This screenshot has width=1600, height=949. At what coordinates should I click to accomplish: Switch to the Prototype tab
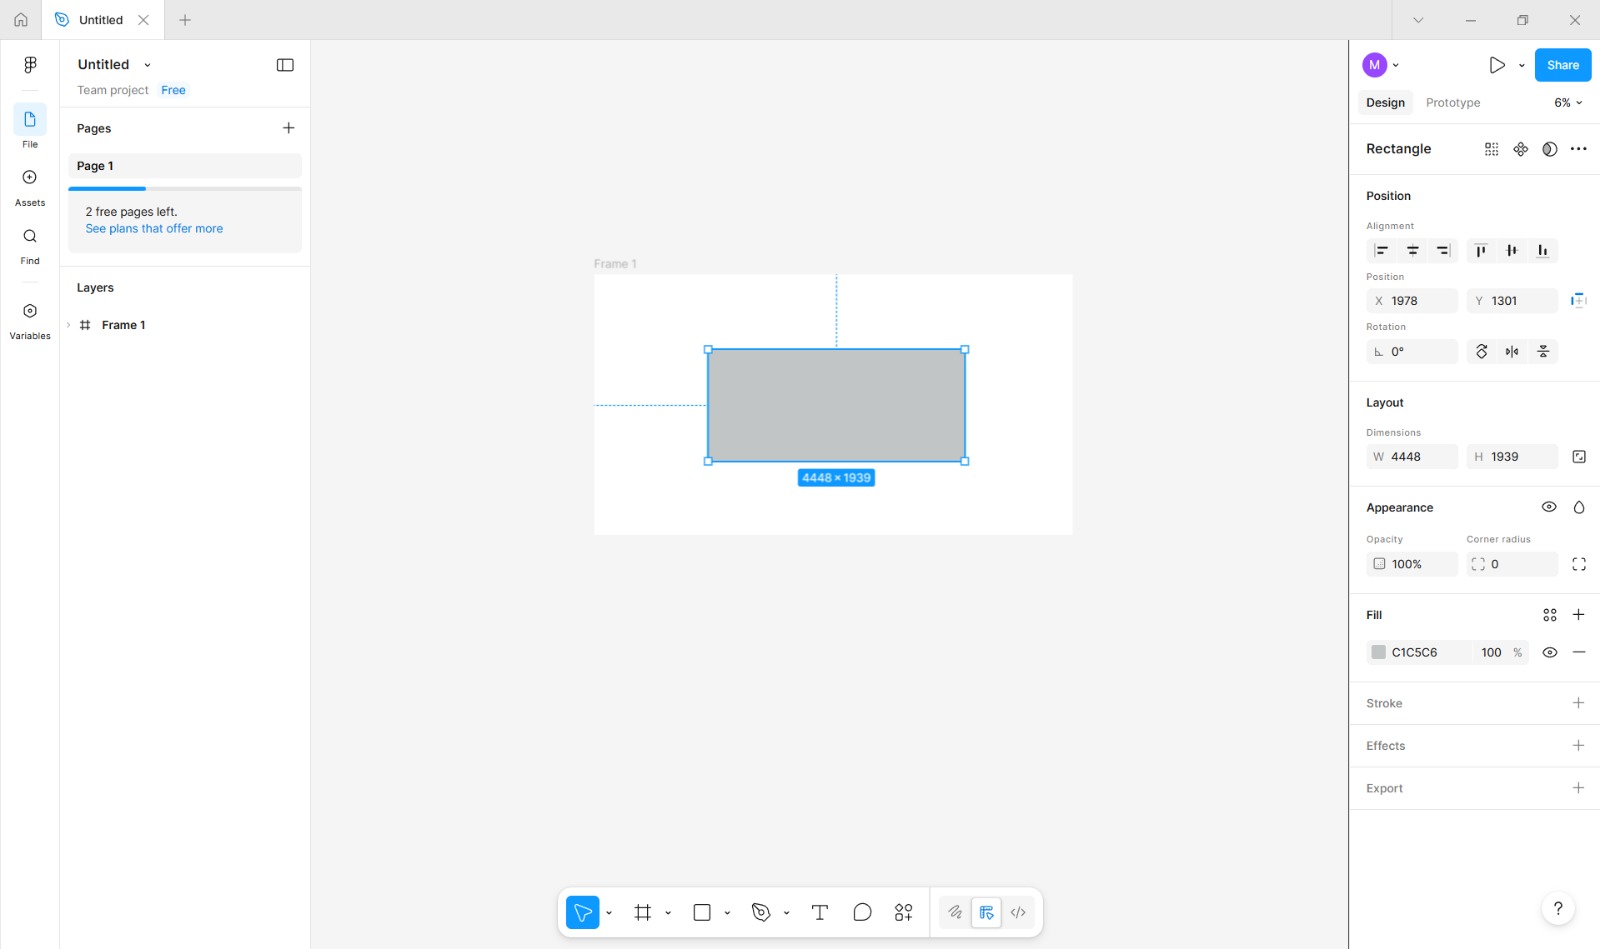click(x=1452, y=102)
